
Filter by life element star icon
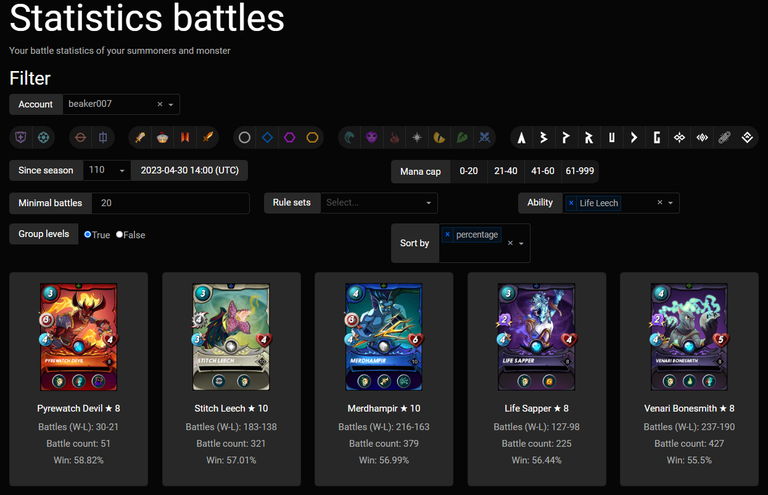coord(417,138)
